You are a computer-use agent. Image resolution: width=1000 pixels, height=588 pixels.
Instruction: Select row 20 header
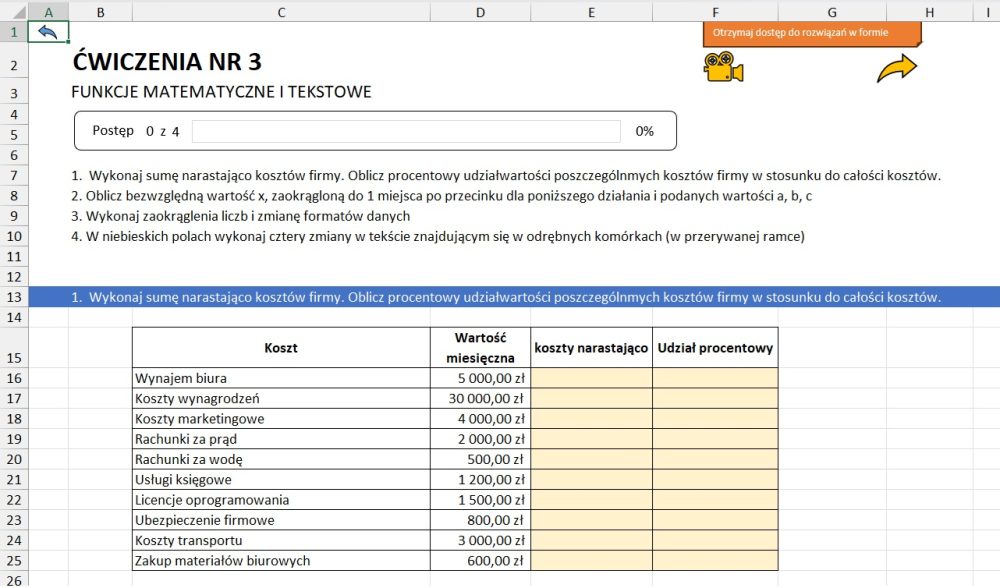coord(14,459)
